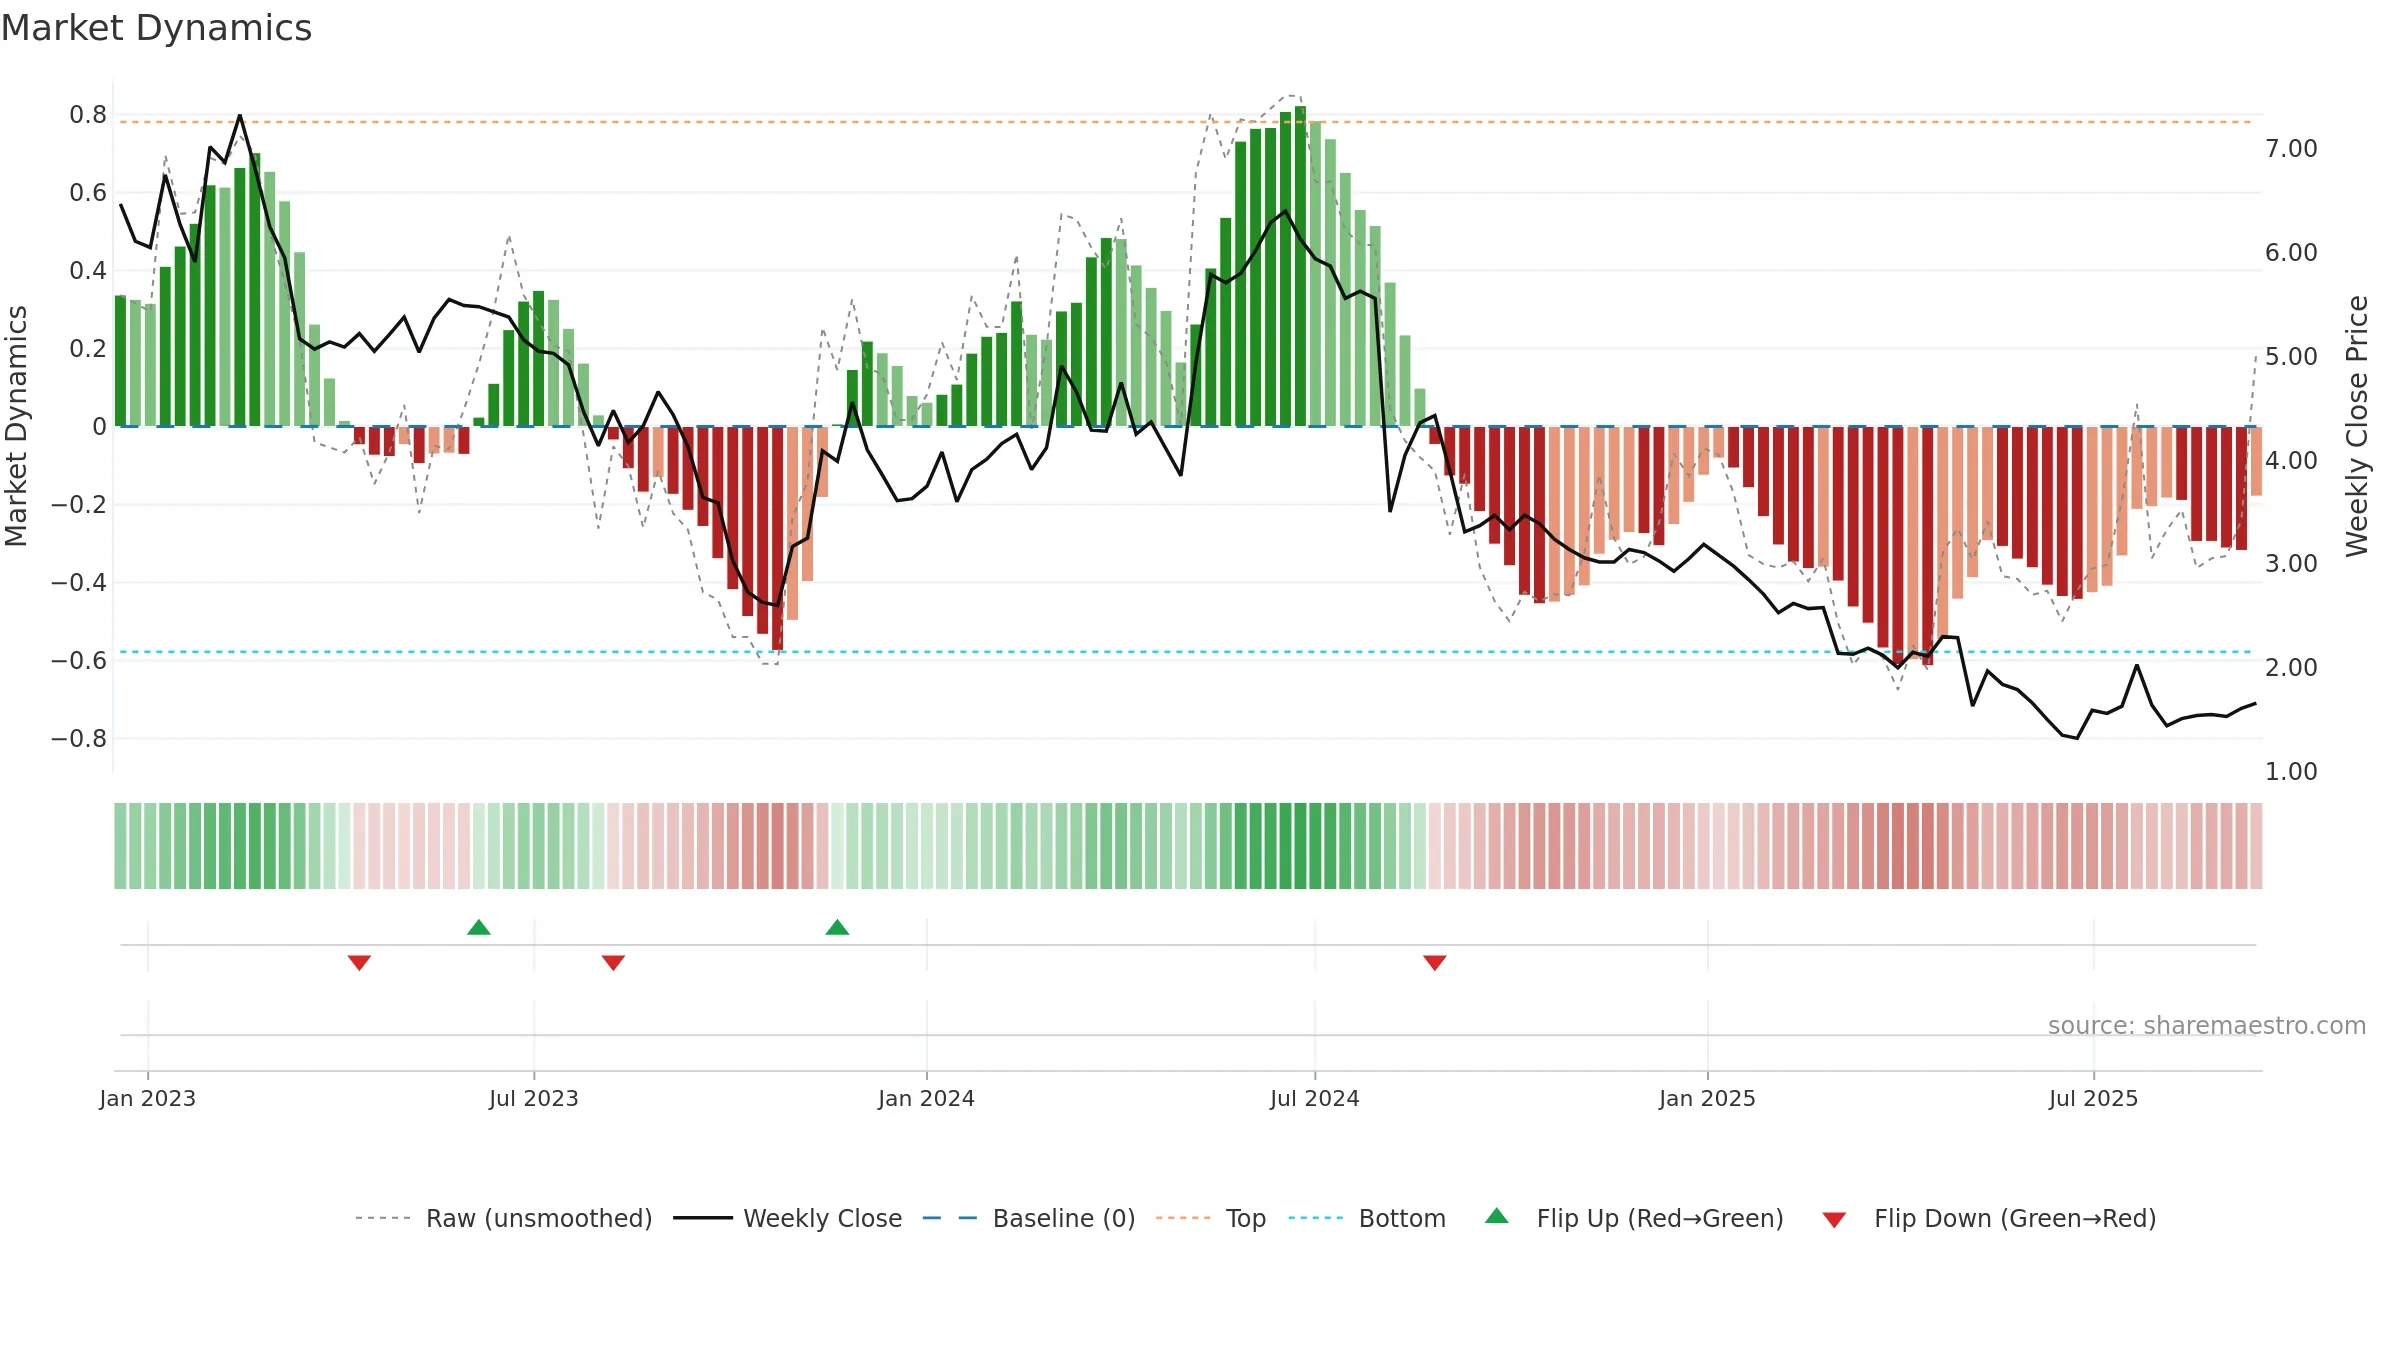Click the Jul 2025 axis label
The height and width of the screenshot is (1350, 2400).
click(2094, 1098)
